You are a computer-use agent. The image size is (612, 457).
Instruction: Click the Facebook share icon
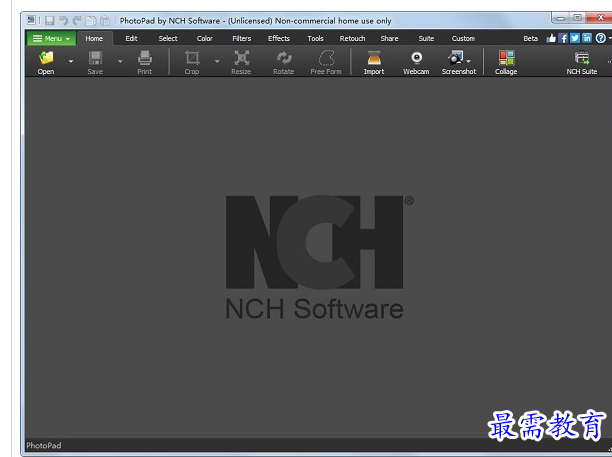pos(563,38)
